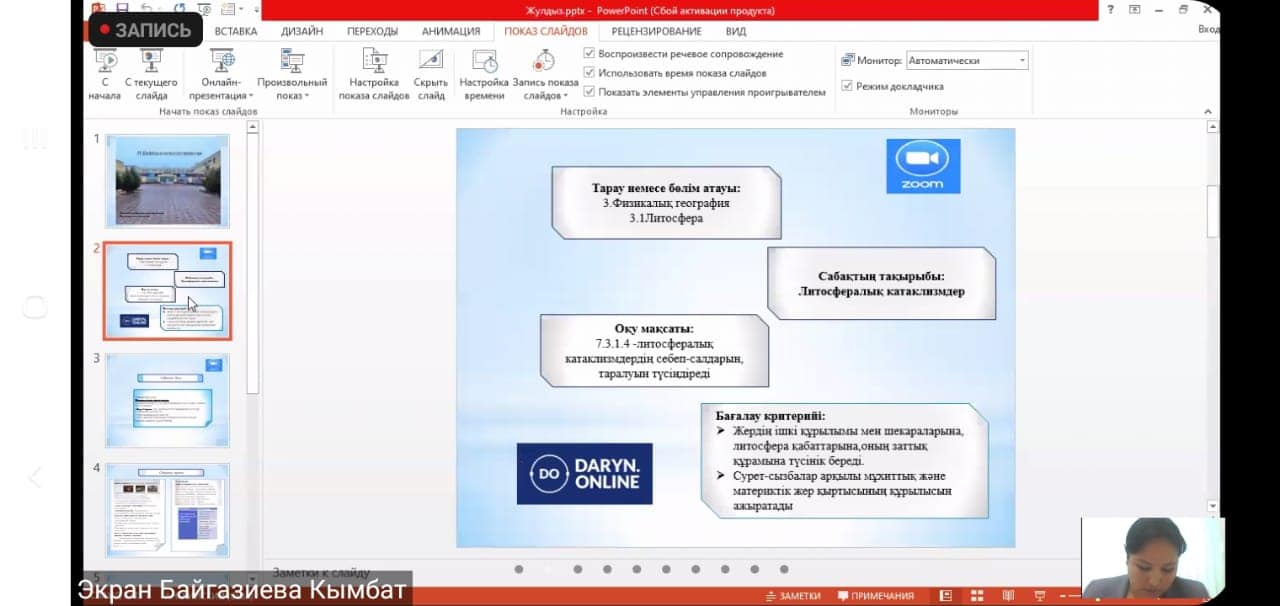Switch to the ВСТАВКА ribbon tab

235,31
